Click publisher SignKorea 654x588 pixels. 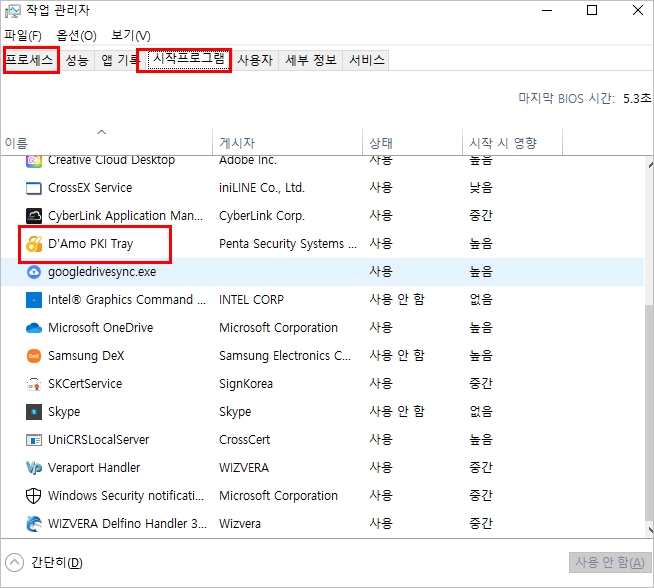[x=246, y=384]
